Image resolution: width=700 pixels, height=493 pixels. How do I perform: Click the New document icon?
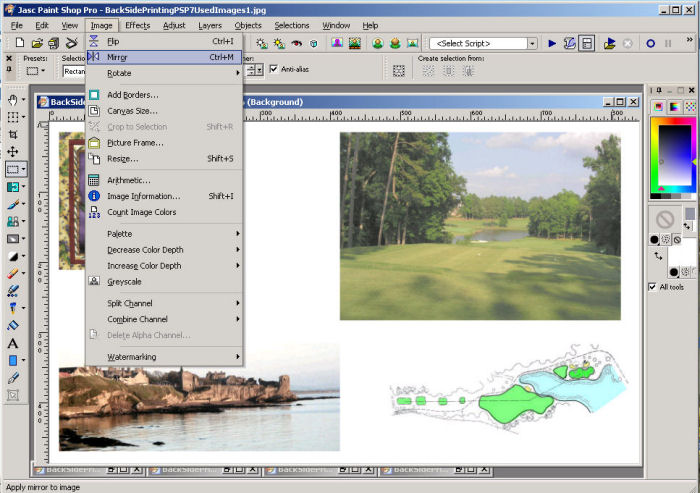[20, 44]
